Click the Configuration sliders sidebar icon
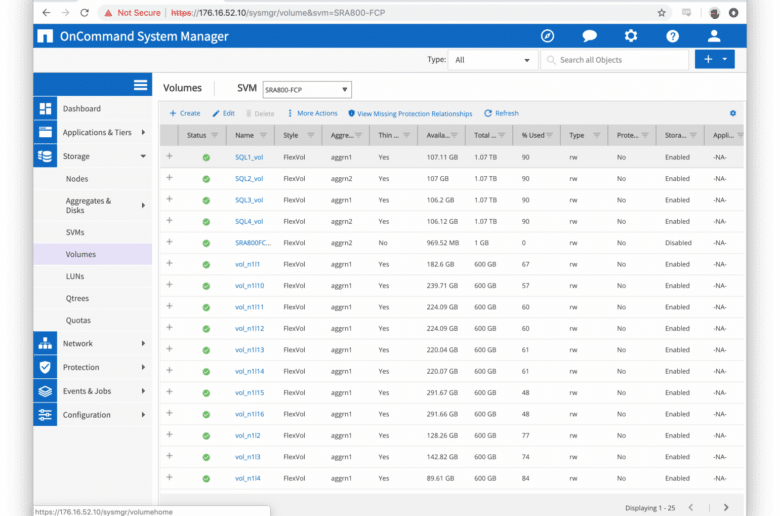This screenshot has width=780, height=516. pyautogui.click(x=45, y=415)
